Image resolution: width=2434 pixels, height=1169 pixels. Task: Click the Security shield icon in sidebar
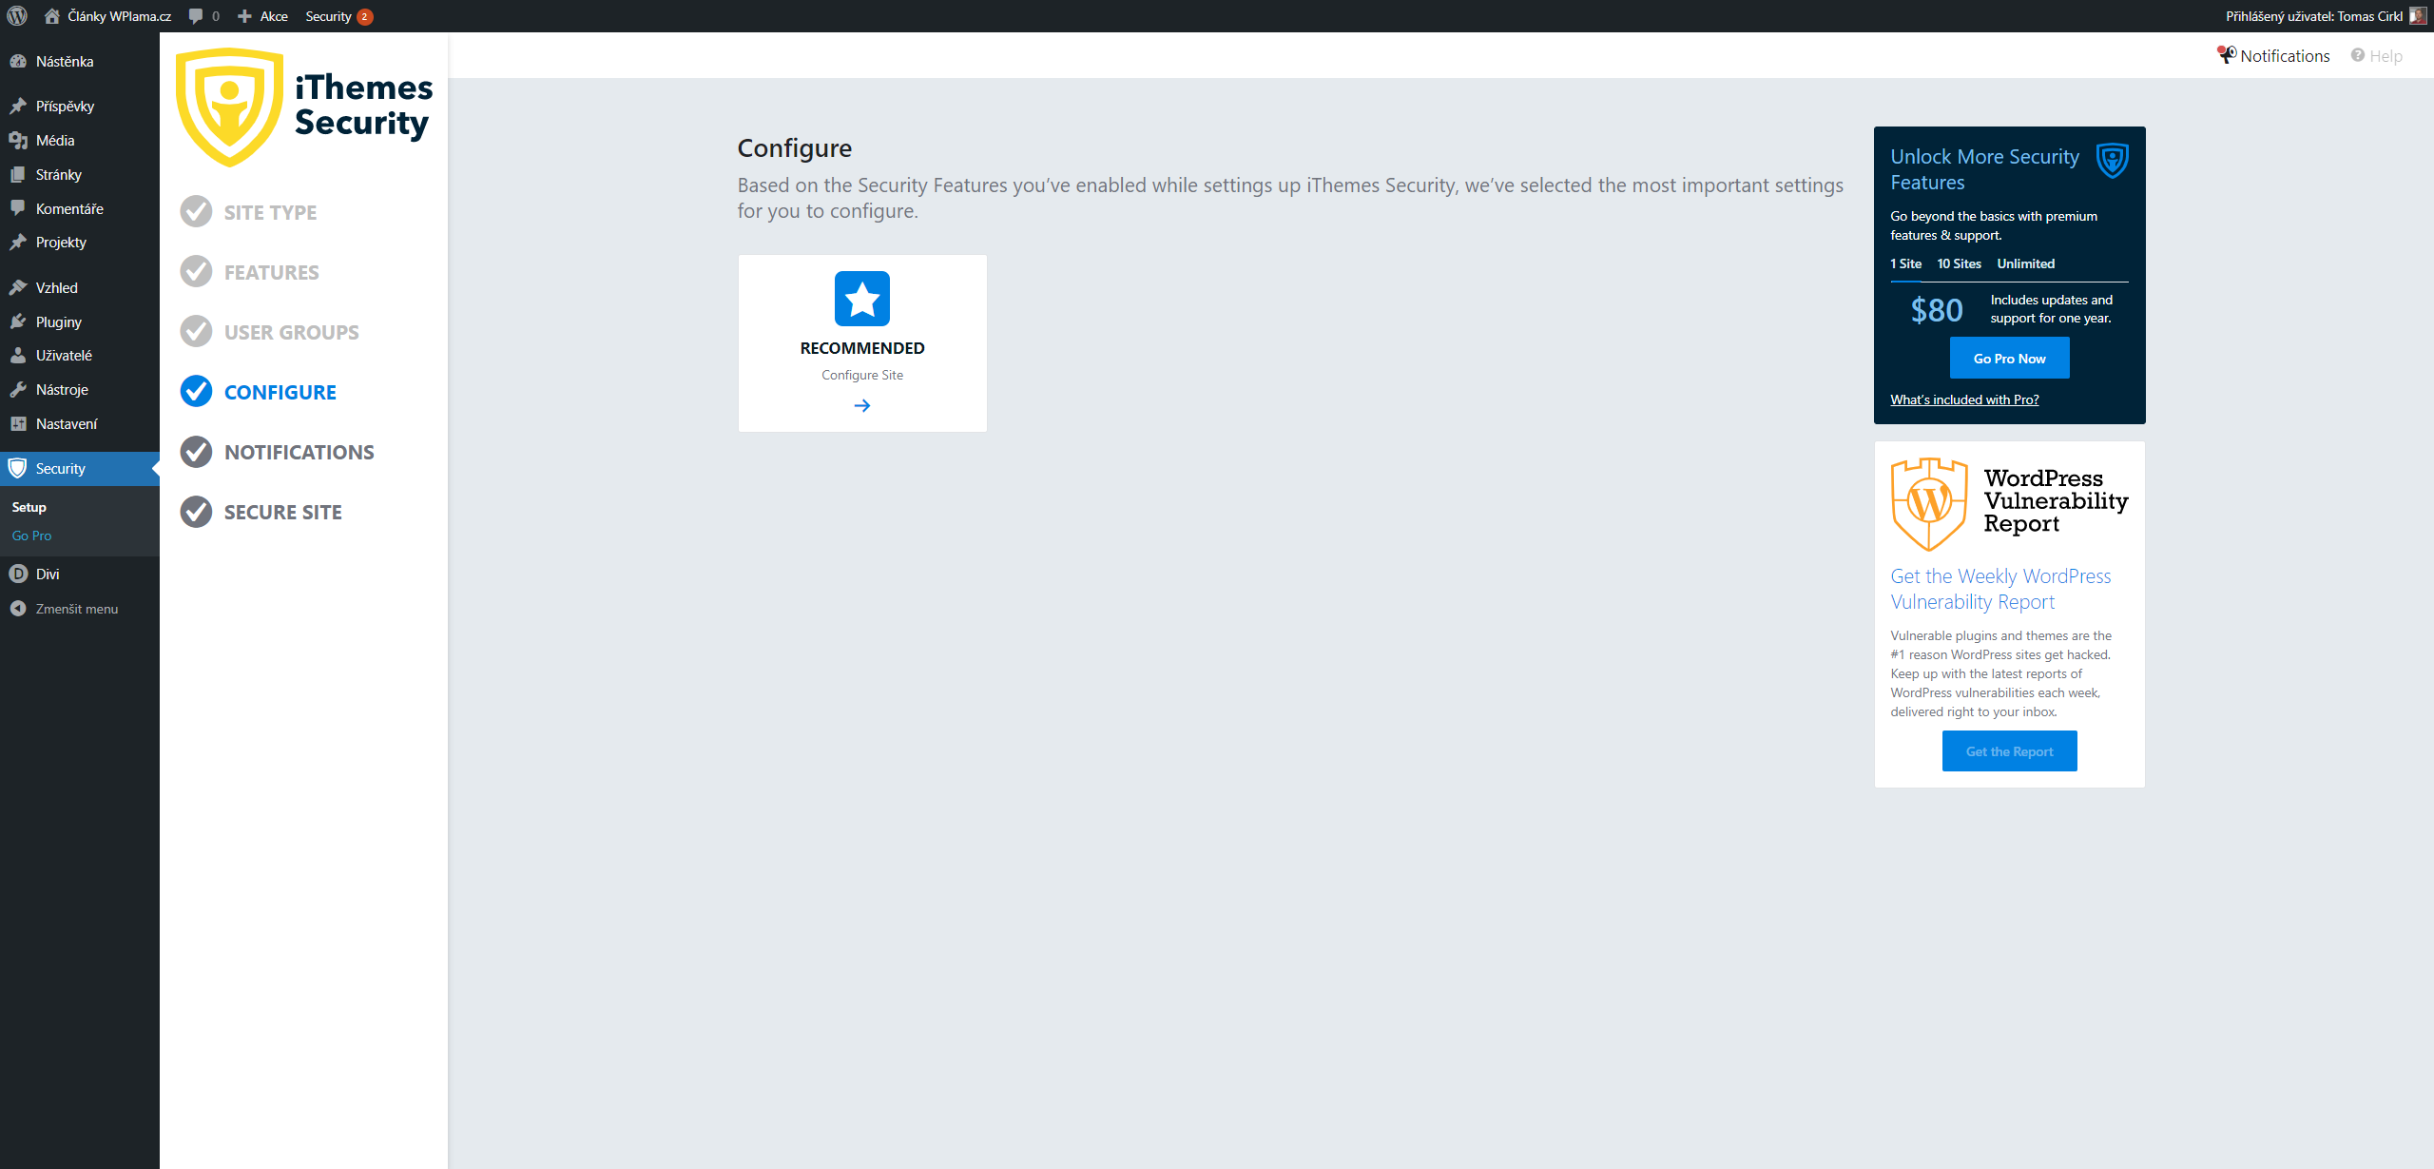pyautogui.click(x=17, y=468)
